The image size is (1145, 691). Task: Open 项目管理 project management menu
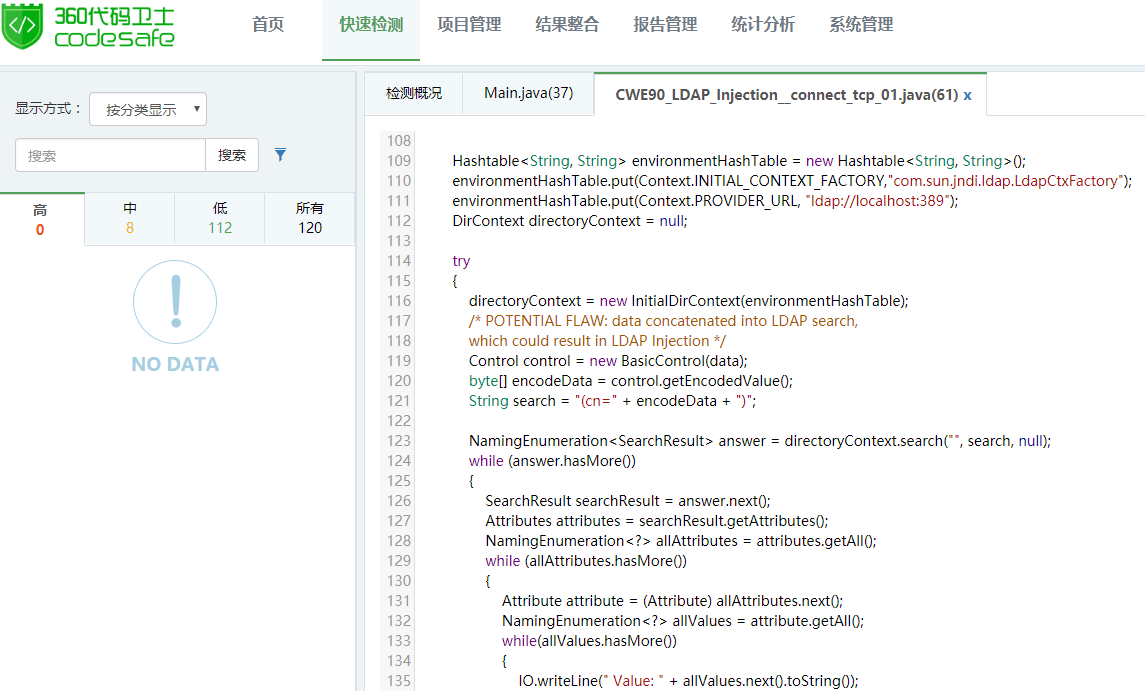pyautogui.click(x=469, y=25)
